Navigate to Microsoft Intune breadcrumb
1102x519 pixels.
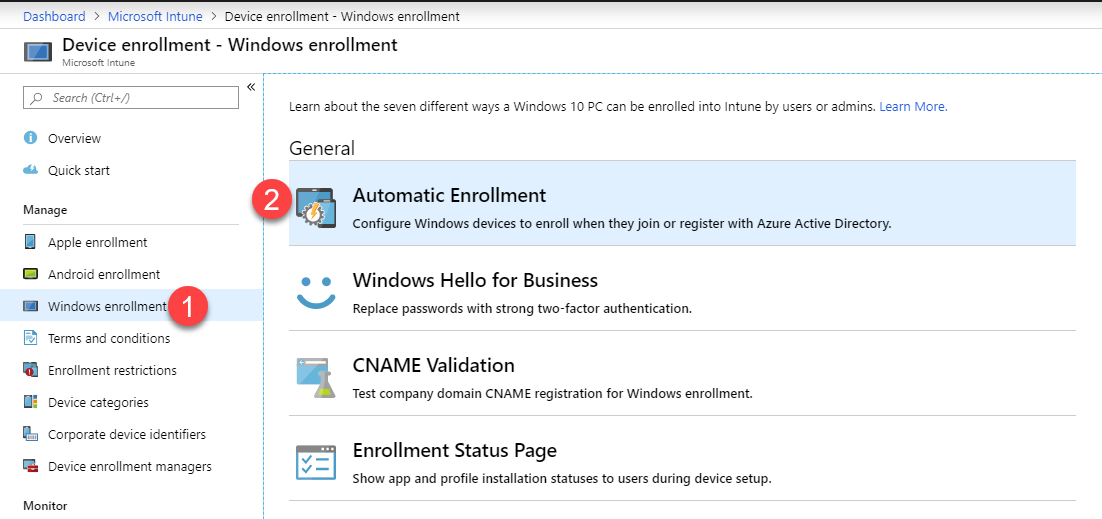[x=155, y=16]
